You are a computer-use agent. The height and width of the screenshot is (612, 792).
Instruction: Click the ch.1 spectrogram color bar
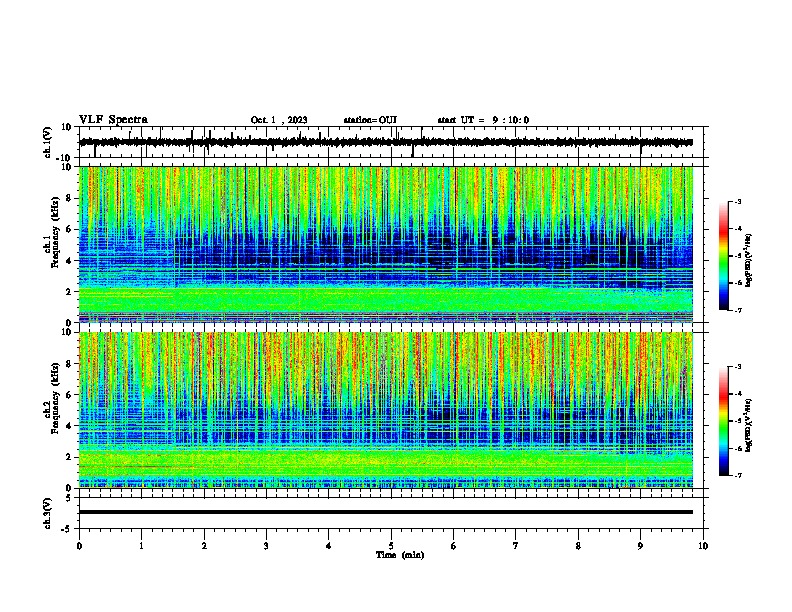pos(723,256)
